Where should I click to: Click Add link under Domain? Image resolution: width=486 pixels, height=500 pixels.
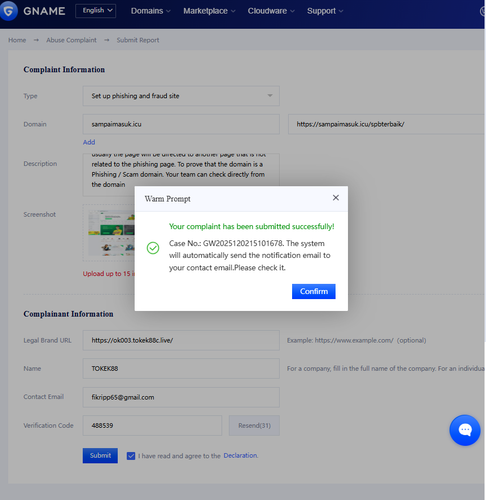[89, 142]
